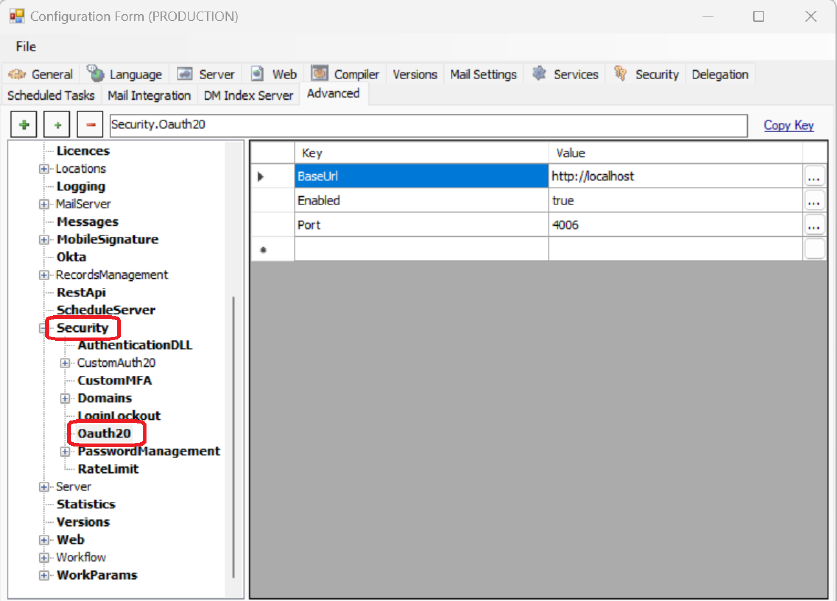Image resolution: width=837 pixels, height=601 pixels.
Task: Expand the Locations tree node
Action: click(44, 169)
